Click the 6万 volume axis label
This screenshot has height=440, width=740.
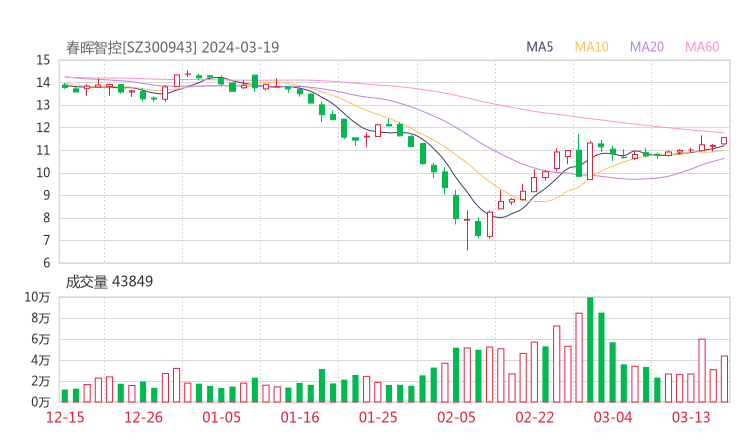pyautogui.click(x=41, y=339)
